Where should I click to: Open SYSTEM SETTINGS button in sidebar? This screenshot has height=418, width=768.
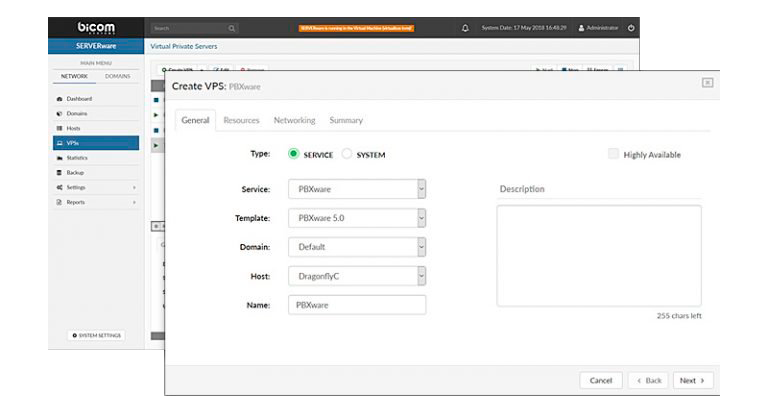point(96,336)
